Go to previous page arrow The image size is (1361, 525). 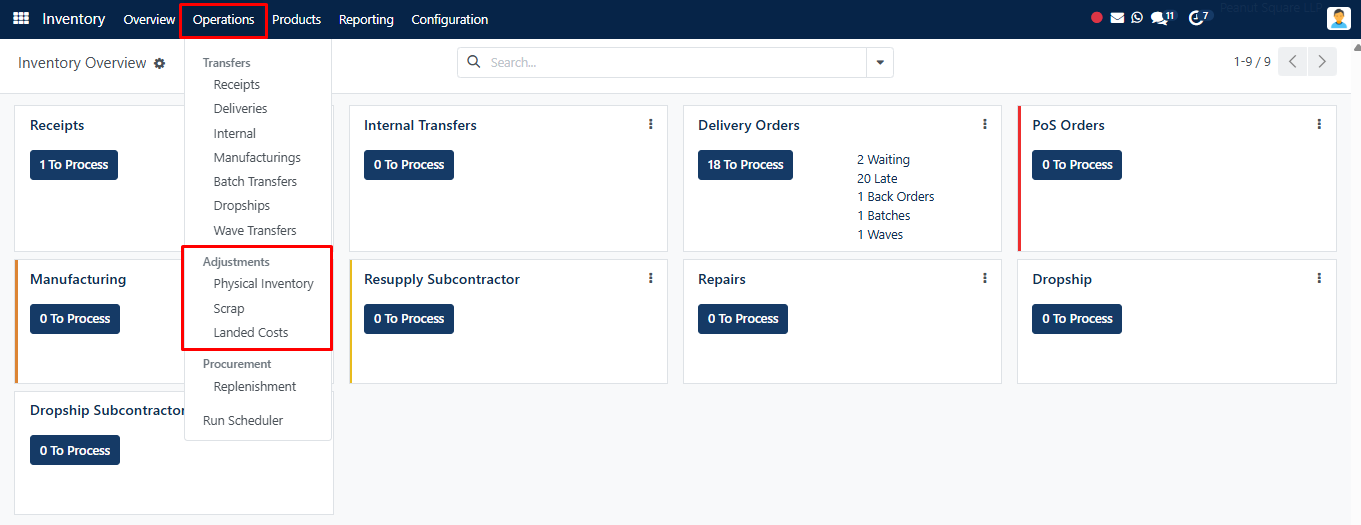tap(1293, 62)
